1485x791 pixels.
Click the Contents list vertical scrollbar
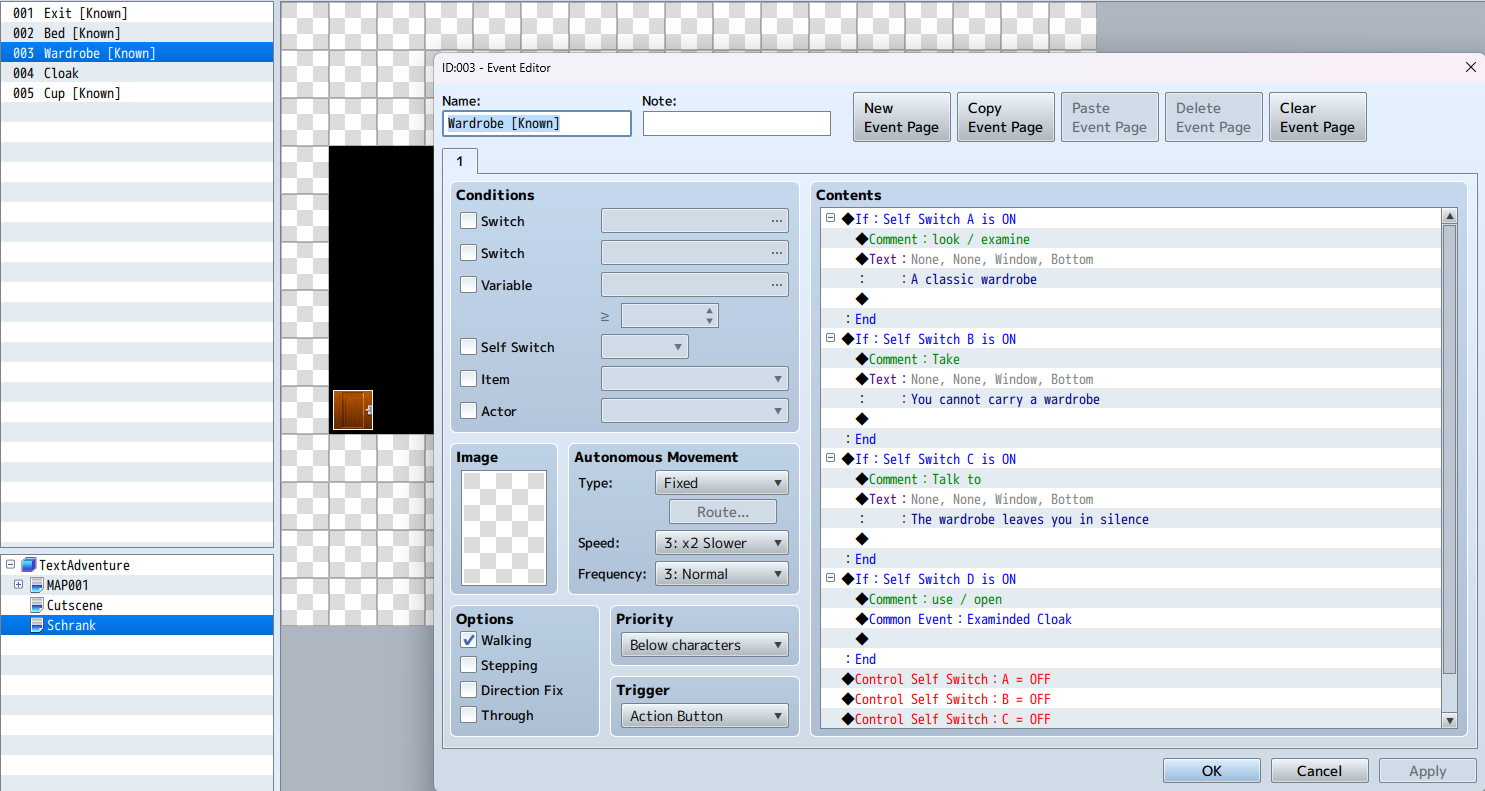click(x=1450, y=450)
